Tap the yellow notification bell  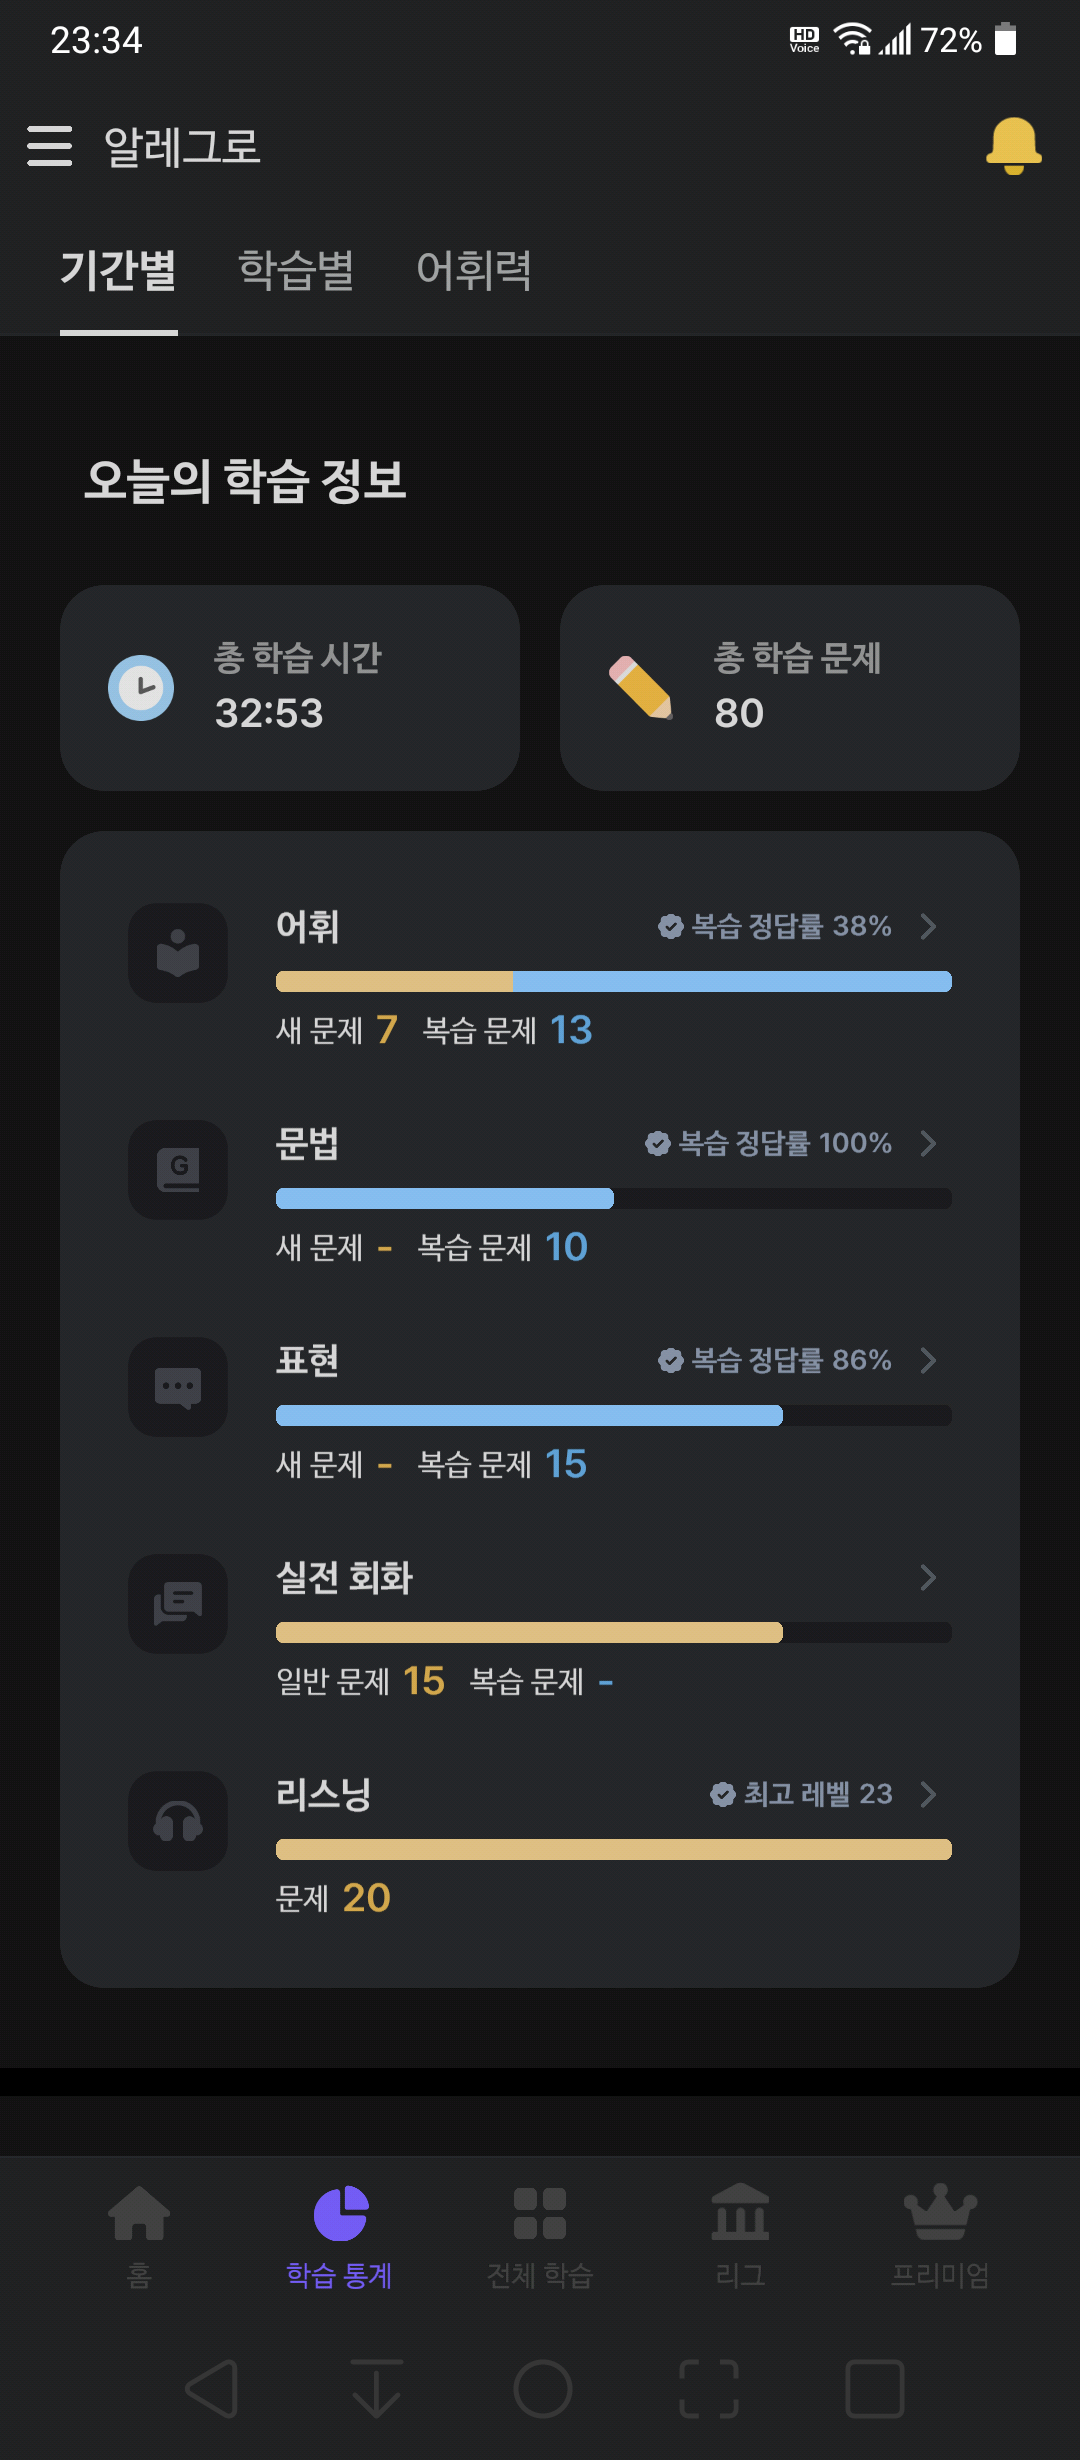pos(1014,146)
